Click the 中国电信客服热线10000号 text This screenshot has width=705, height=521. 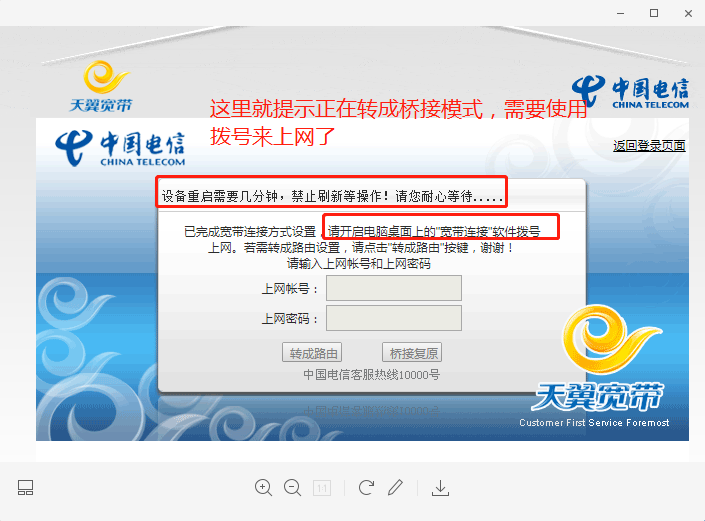tap(371, 374)
